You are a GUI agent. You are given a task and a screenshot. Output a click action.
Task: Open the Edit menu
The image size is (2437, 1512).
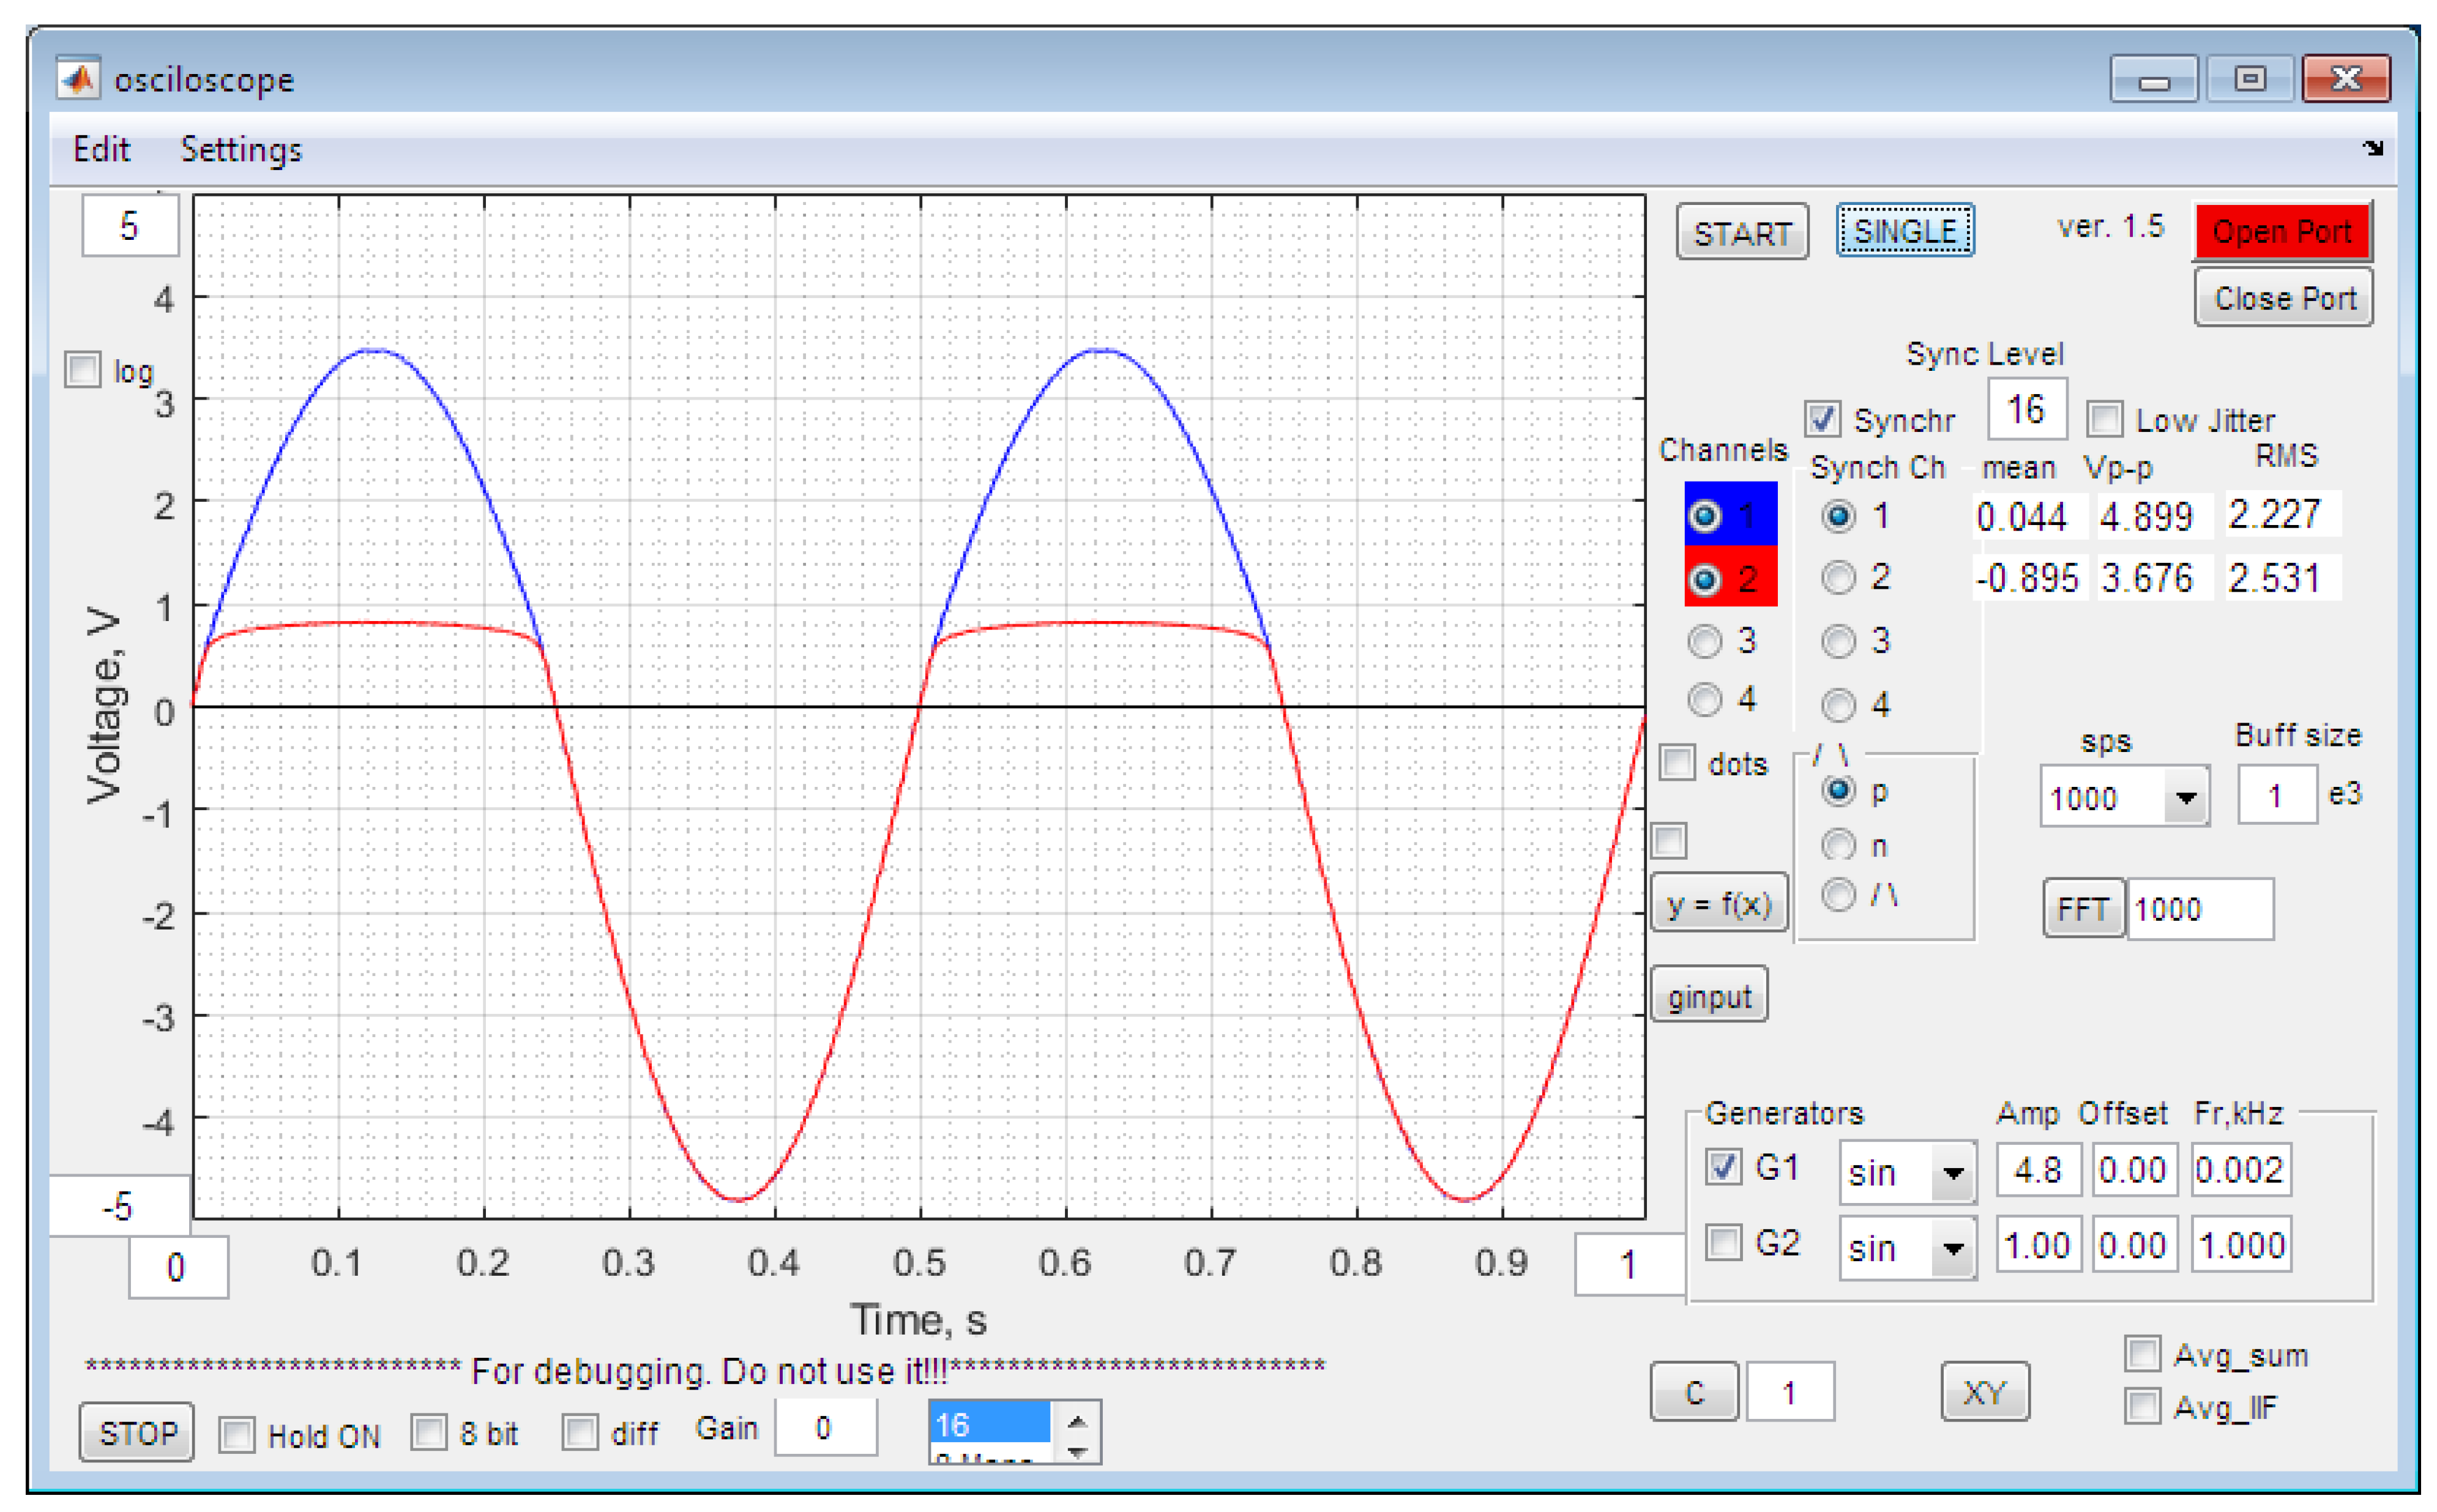tap(101, 149)
